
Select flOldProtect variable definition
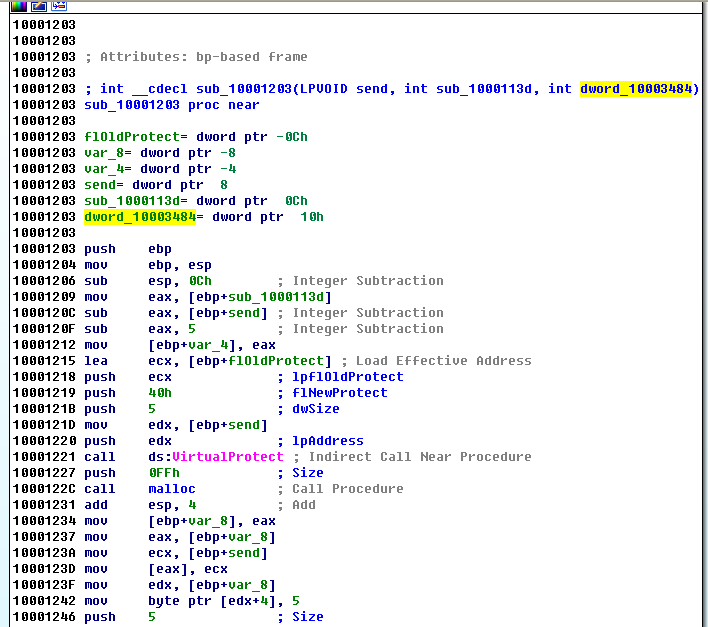(196, 137)
